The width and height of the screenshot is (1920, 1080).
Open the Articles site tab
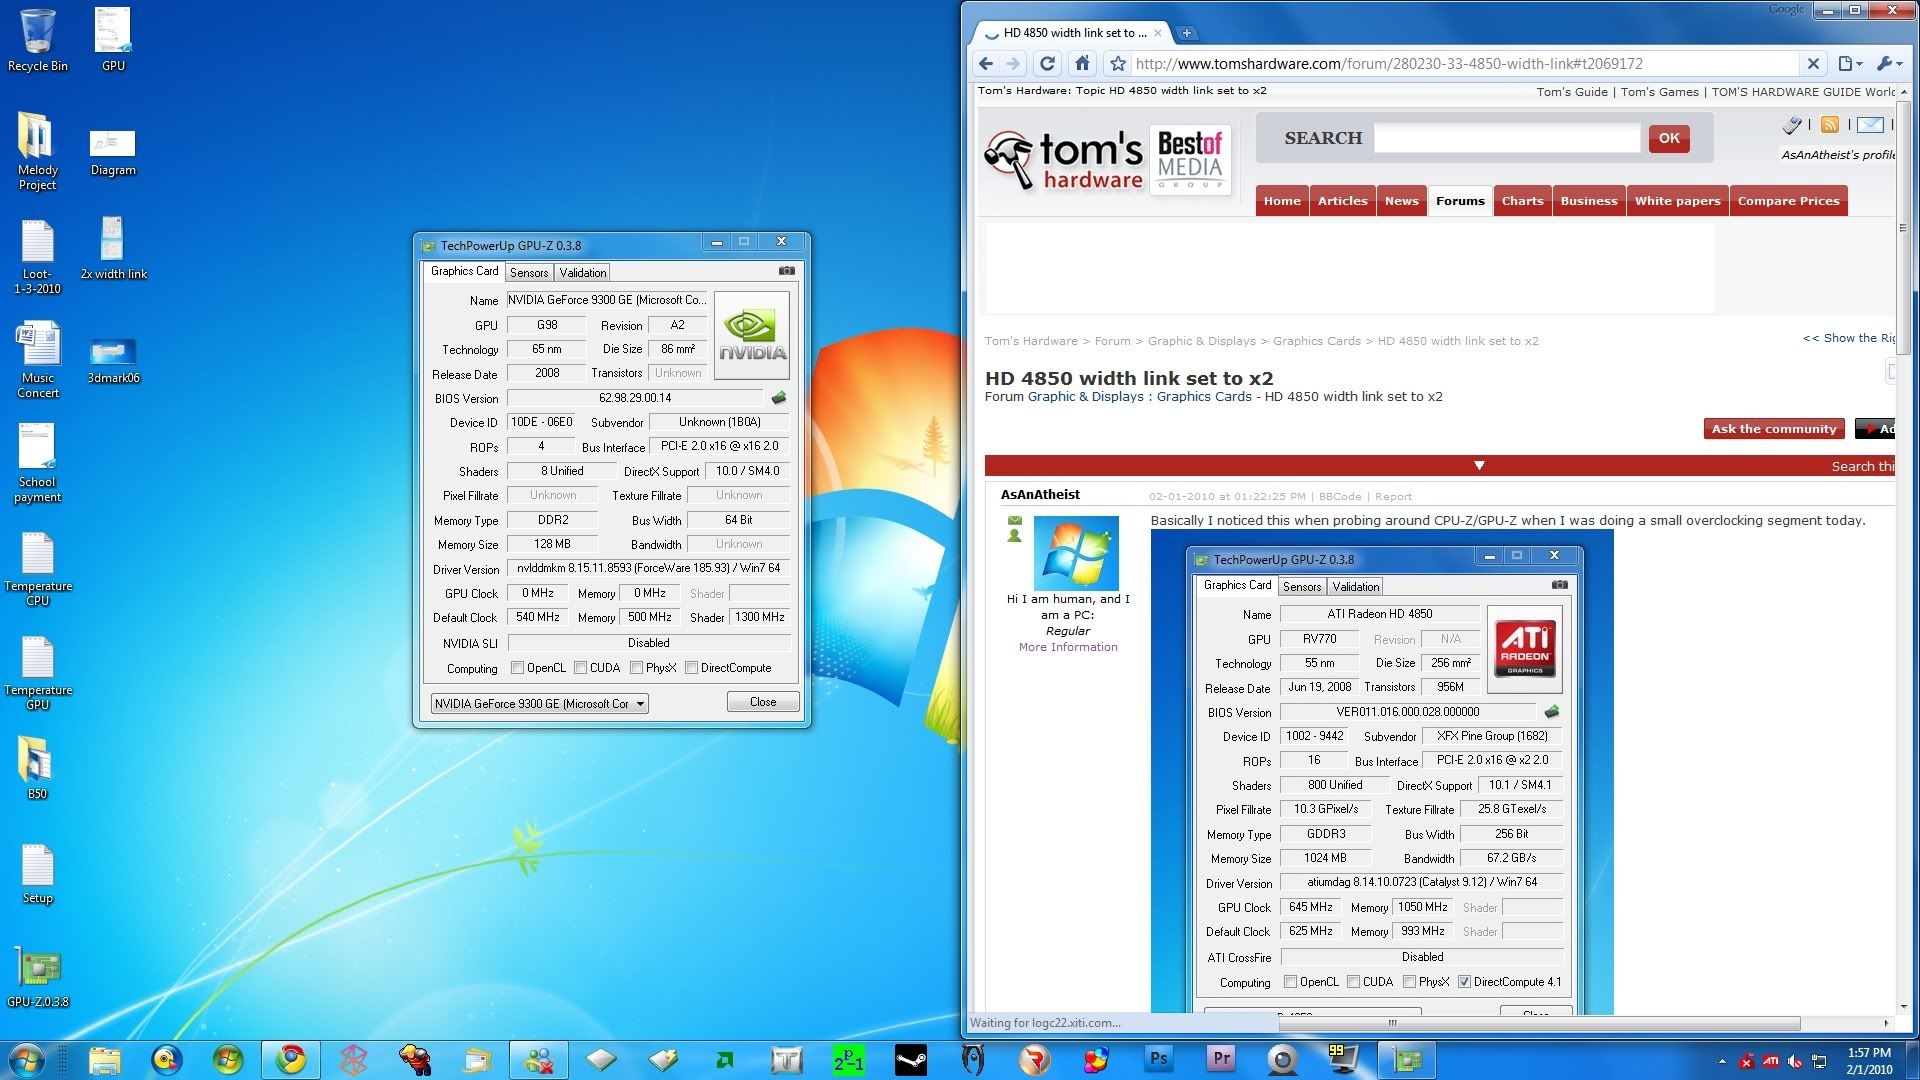[1342, 201]
